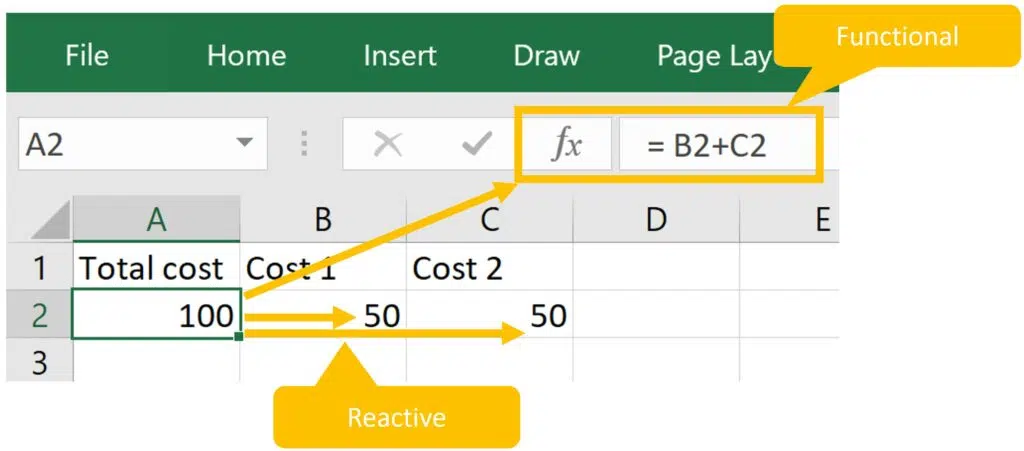Select the Cost 2 header cell

pyautogui.click(x=489, y=268)
